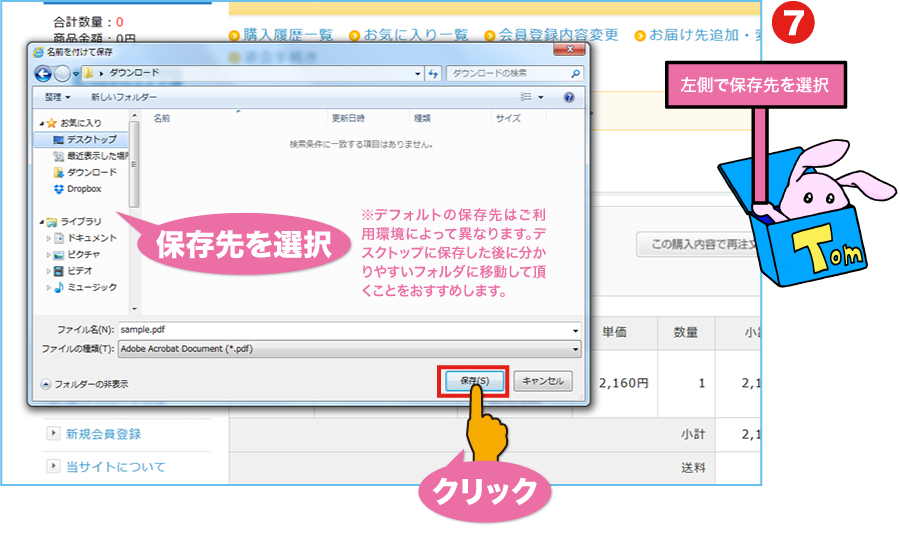Click the Dropbox logo icon
This screenshot has width=900, height=541.
pyautogui.click(x=59, y=189)
